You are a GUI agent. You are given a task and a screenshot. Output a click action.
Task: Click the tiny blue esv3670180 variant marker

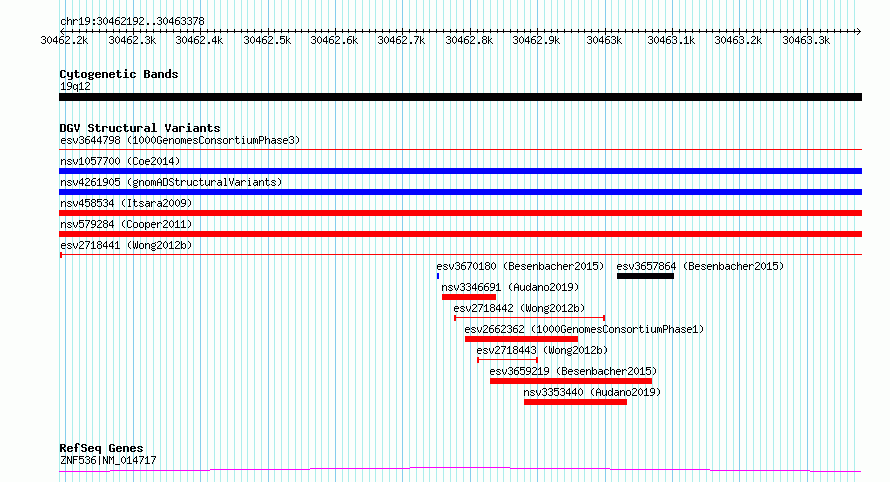point(438,276)
